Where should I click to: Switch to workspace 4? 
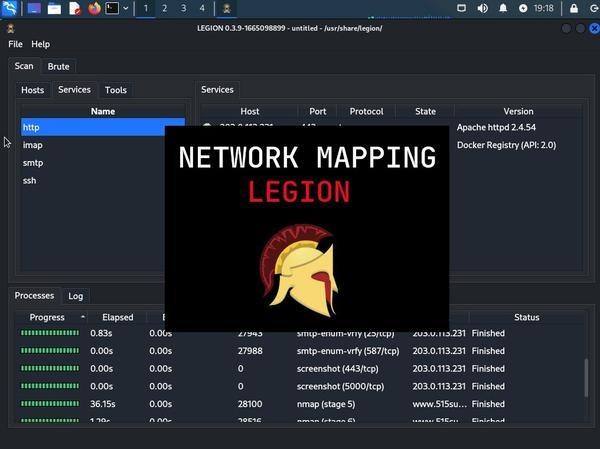(202, 8)
